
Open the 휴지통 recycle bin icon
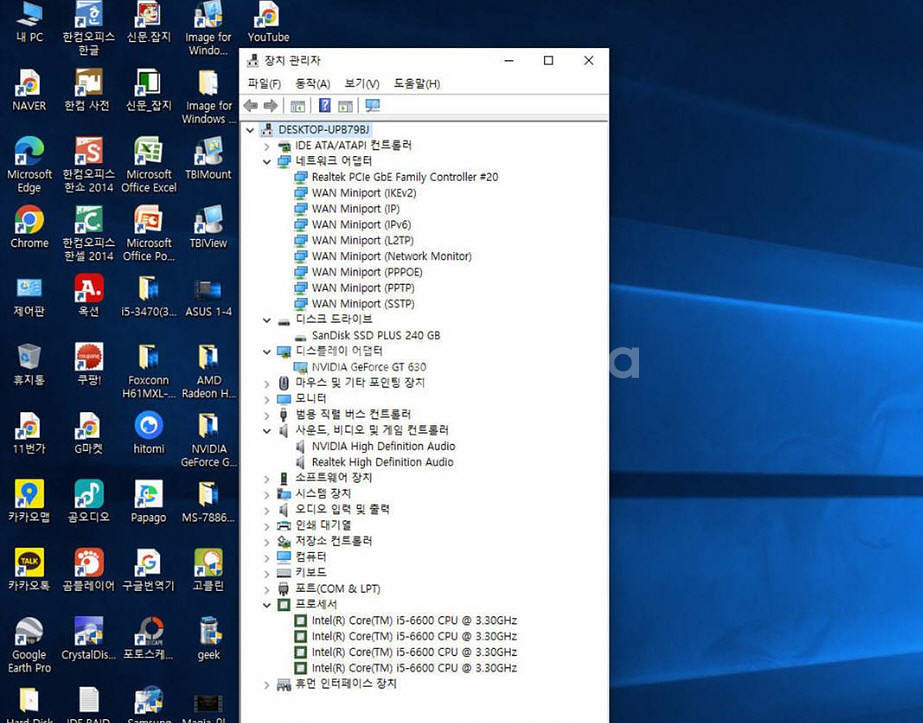(x=29, y=364)
